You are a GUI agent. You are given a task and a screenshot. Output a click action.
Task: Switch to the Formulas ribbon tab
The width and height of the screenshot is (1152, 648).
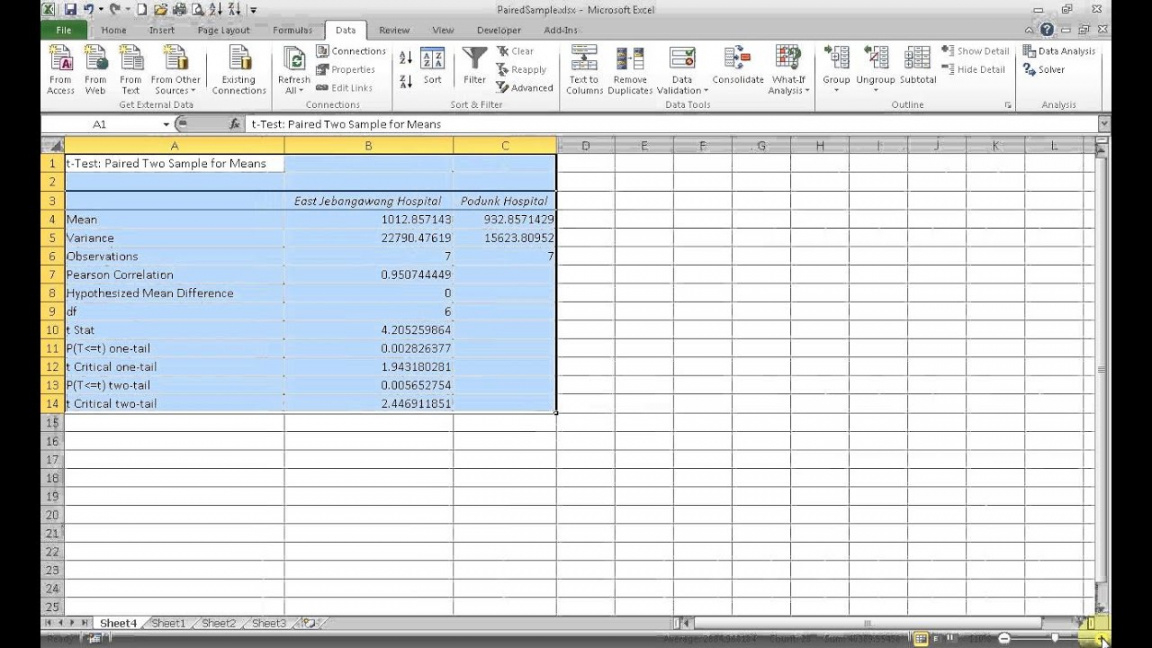[292, 30]
